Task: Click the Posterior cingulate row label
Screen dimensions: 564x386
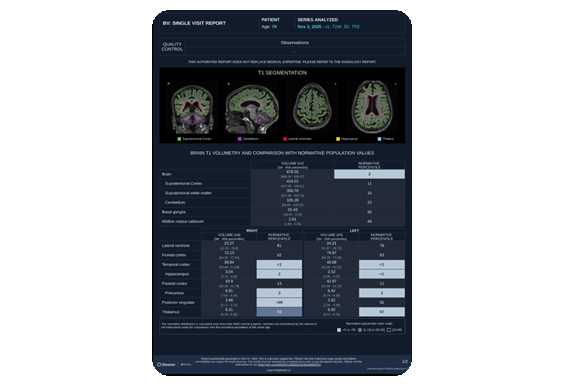Action: point(178,303)
